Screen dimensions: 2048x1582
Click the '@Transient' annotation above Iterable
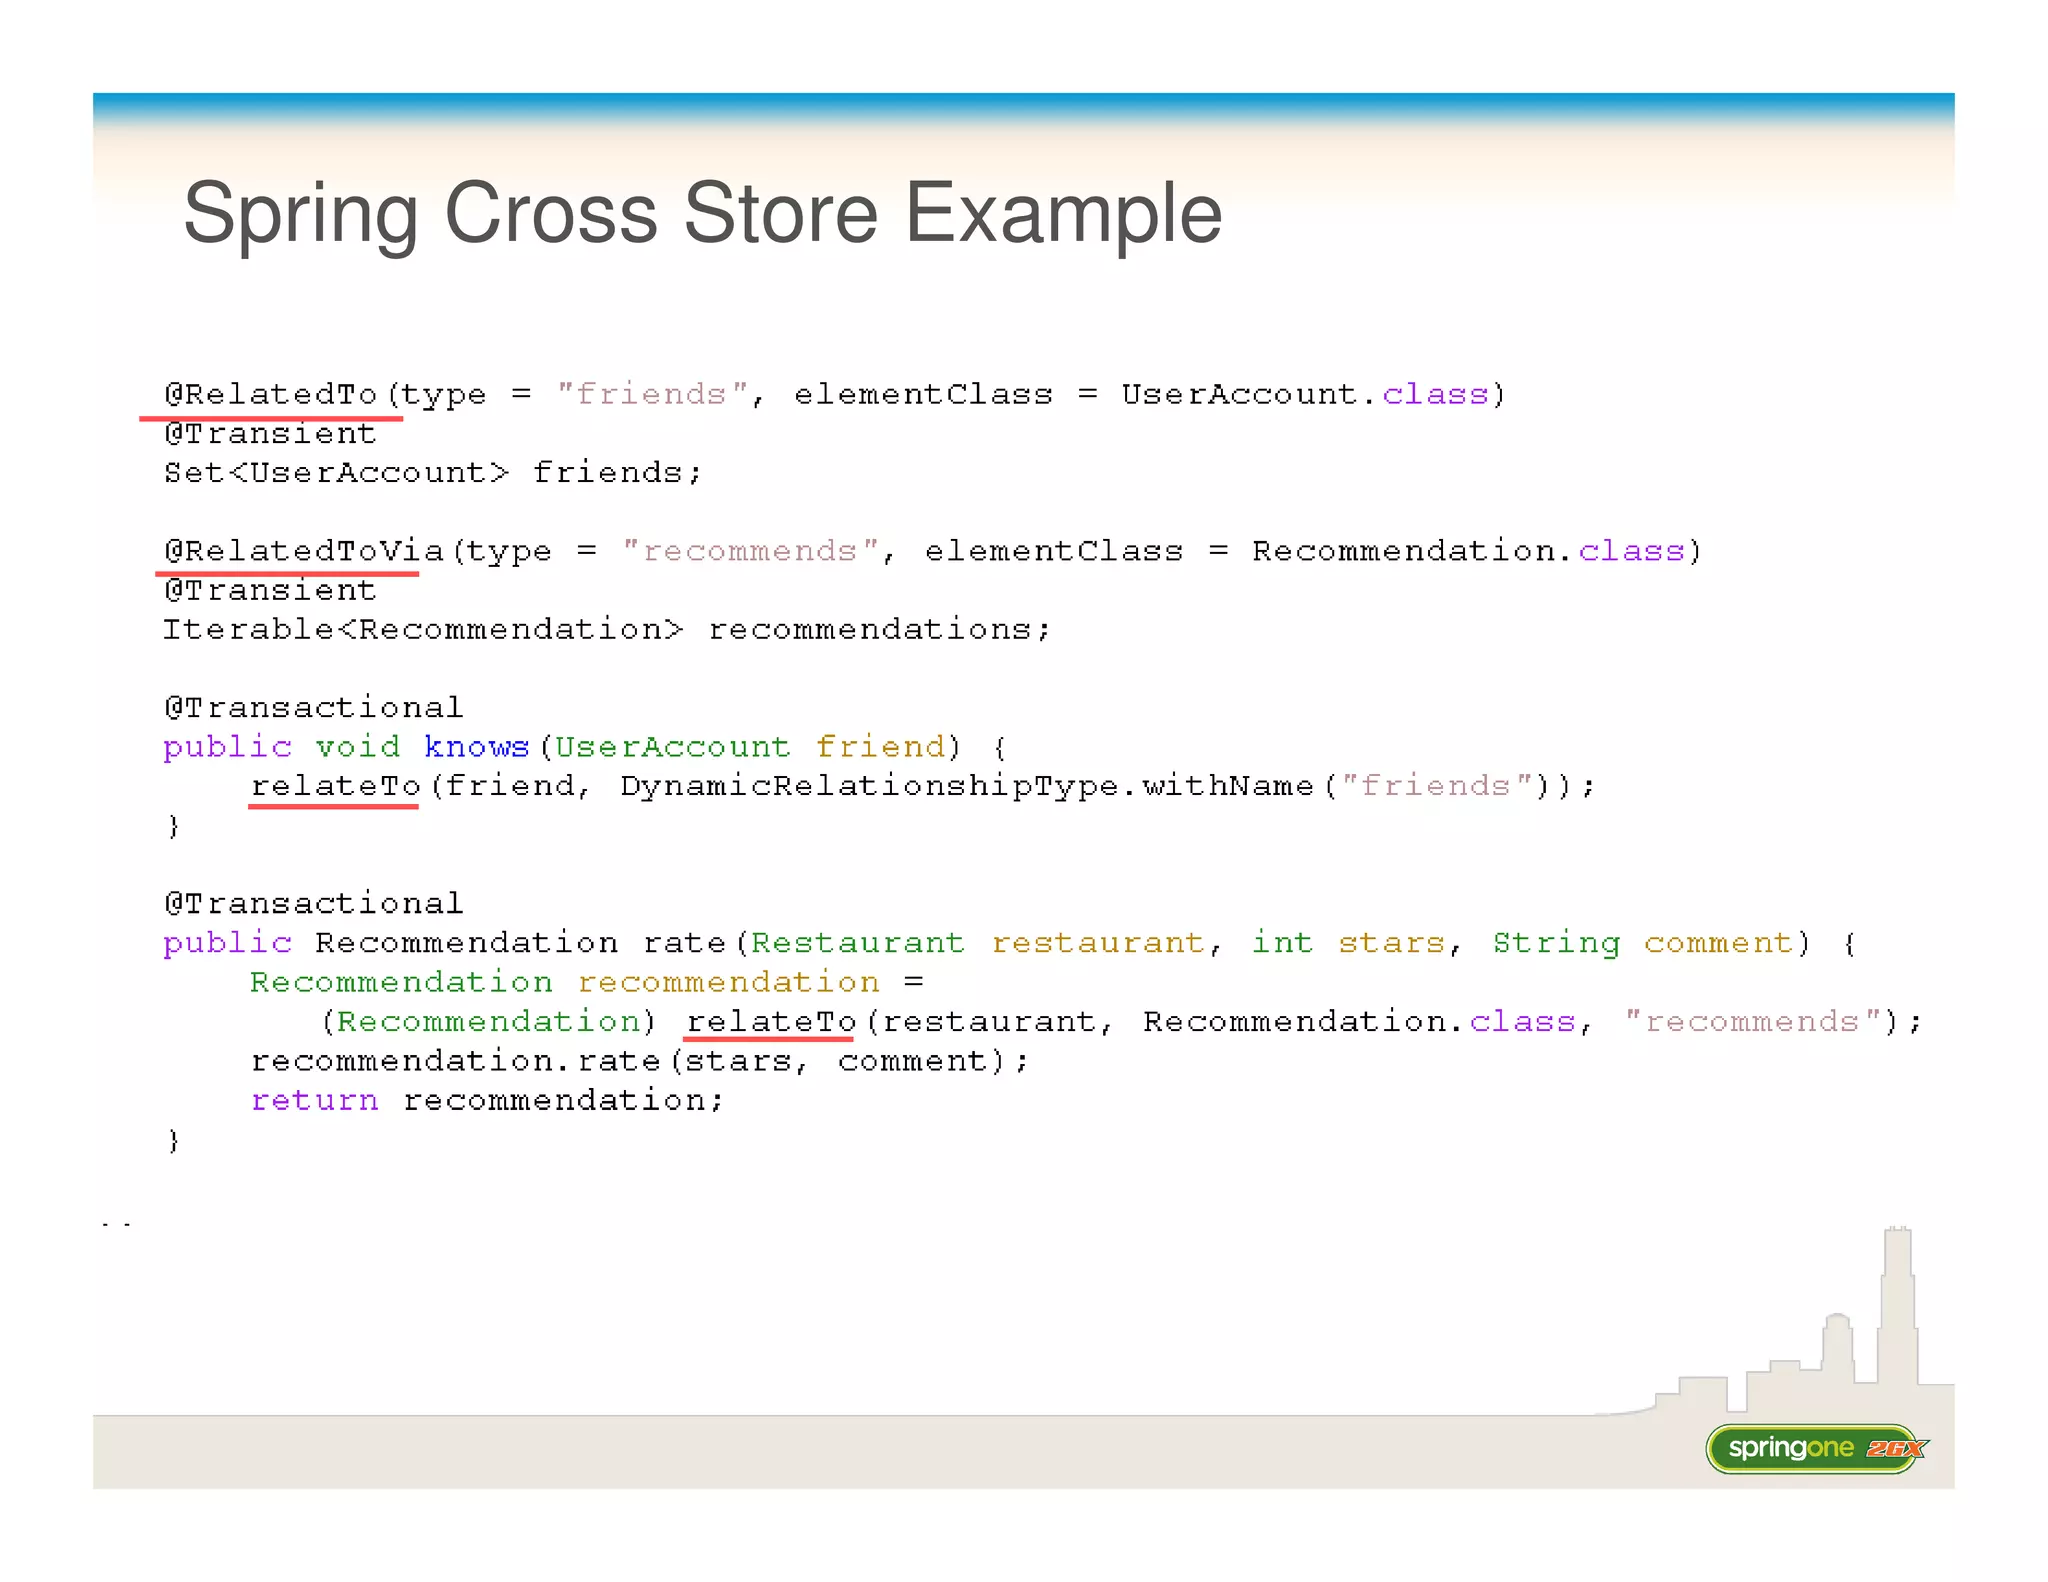270,590
